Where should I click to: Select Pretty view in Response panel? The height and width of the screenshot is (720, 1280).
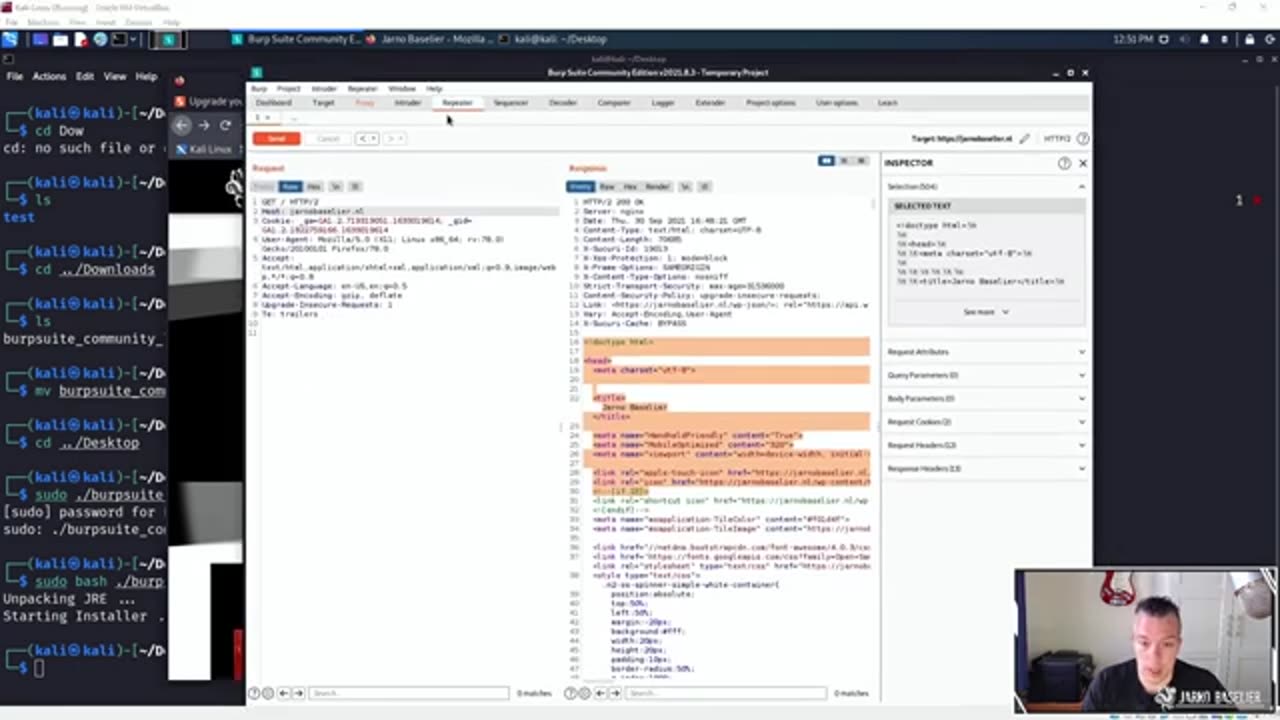580,187
